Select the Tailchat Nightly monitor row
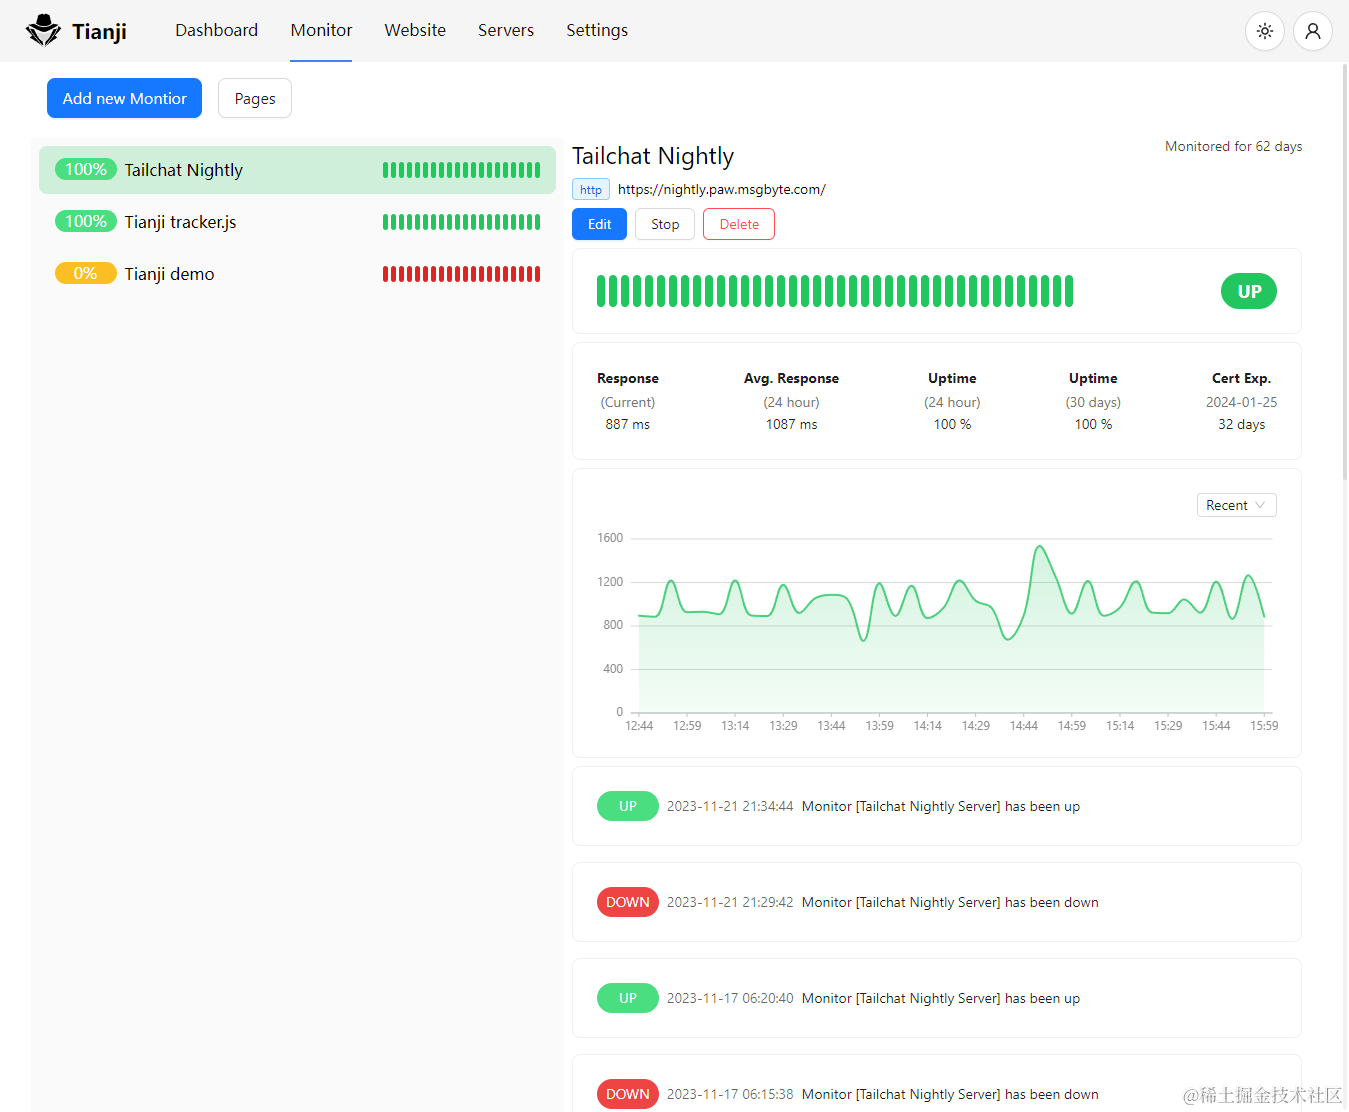The height and width of the screenshot is (1112, 1349). click(x=297, y=170)
